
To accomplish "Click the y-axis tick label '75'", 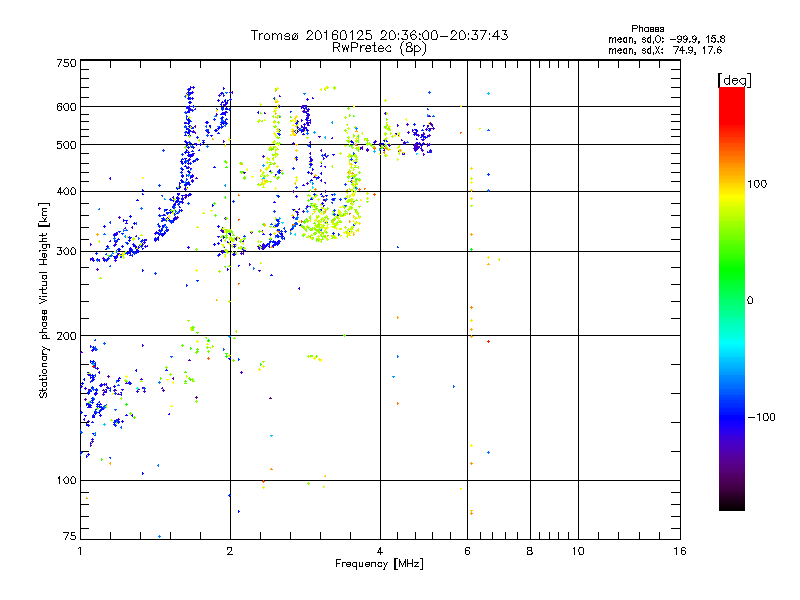I will coord(69,536).
